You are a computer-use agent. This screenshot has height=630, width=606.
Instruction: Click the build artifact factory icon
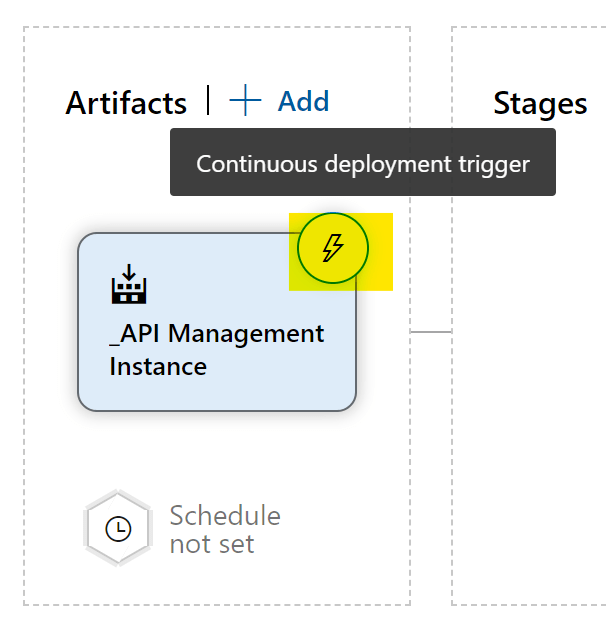[x=128, y=287]
